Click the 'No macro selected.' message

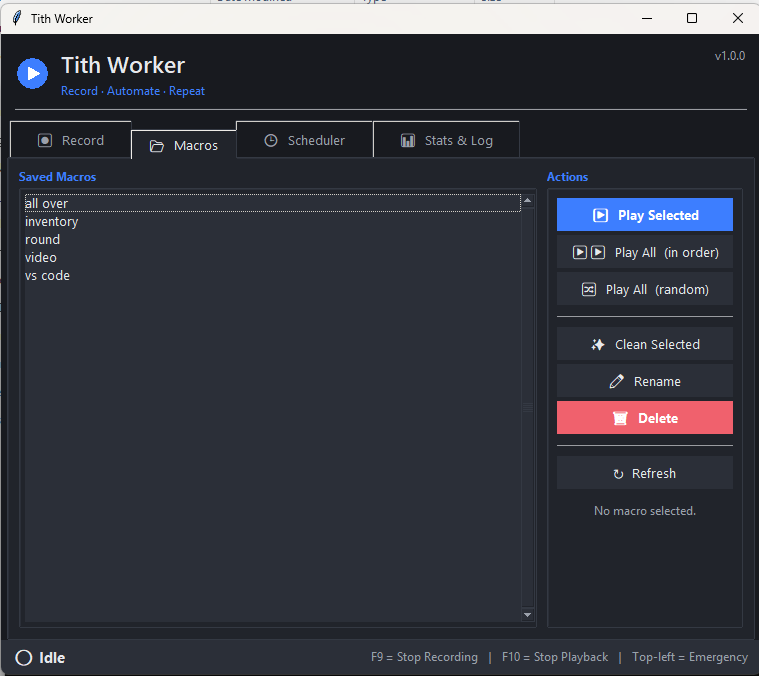click(x=645, y=511)
